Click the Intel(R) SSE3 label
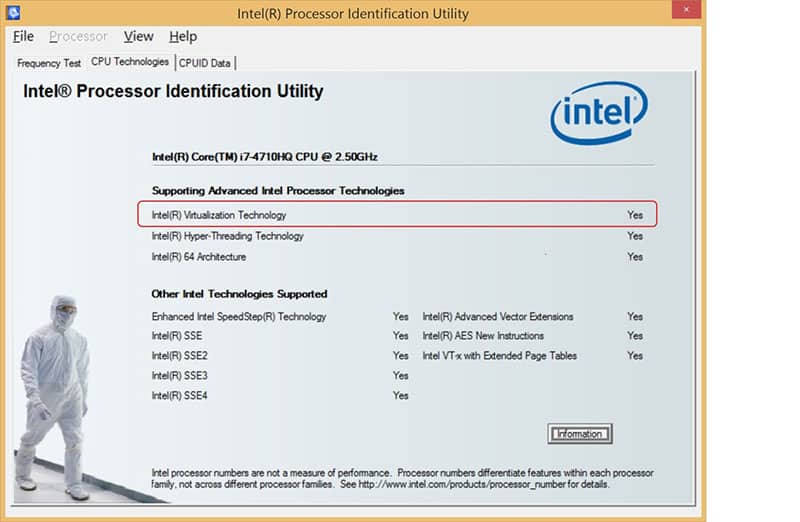800x522 pixels. coord(180,376)
